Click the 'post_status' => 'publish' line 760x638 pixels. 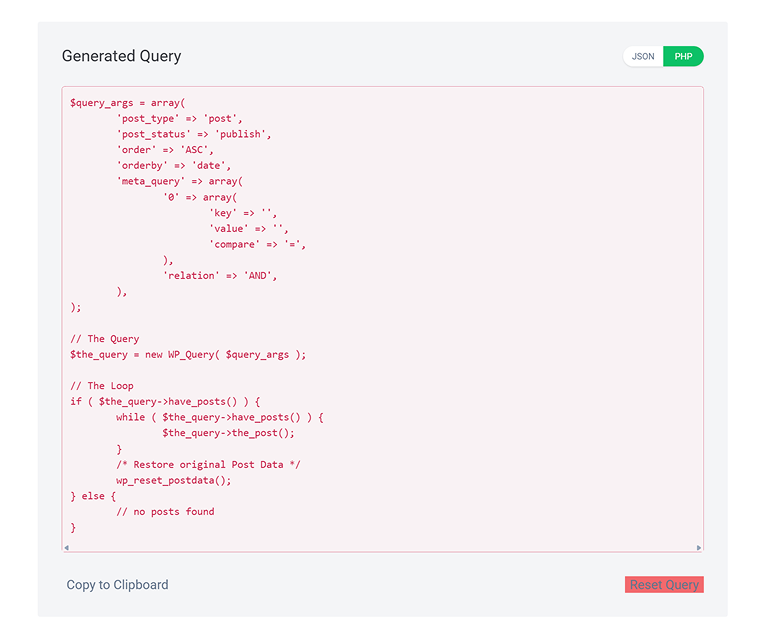point(194,134)
